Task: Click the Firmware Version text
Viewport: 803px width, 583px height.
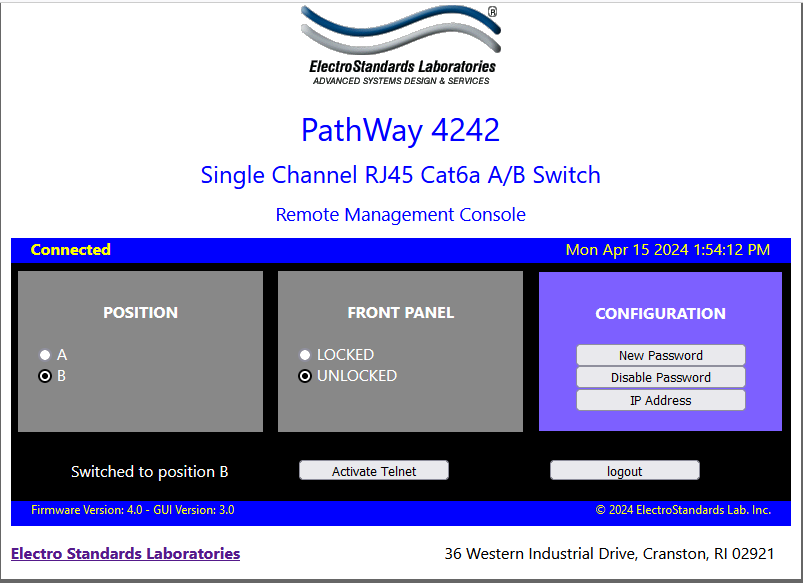Action: pyautogui.click(x=133, y=510)
